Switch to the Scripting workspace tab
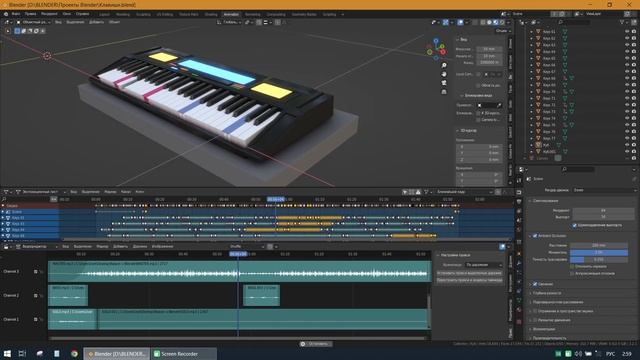This screenshot has width=640, height=360. tap(329, 14)
